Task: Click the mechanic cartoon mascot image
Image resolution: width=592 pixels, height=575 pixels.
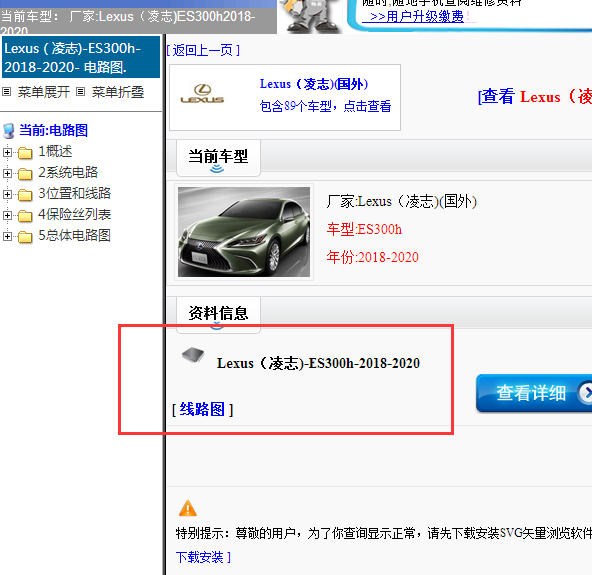Action: click(311, 16)
